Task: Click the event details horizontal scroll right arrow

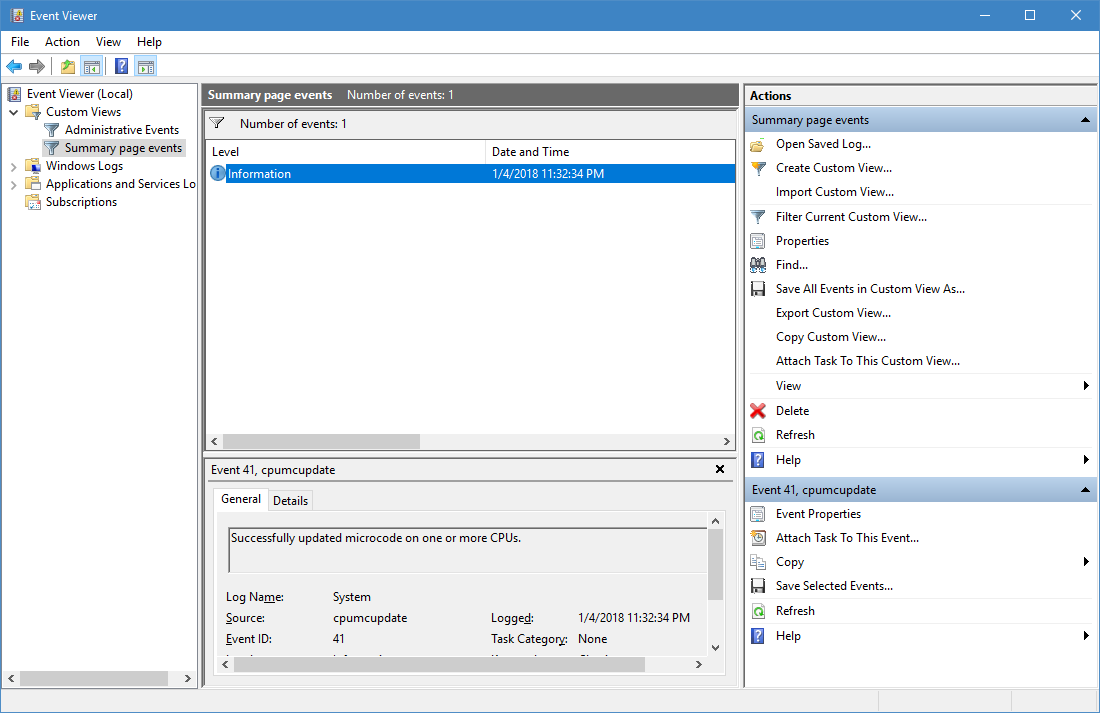Action: [699, 665]
